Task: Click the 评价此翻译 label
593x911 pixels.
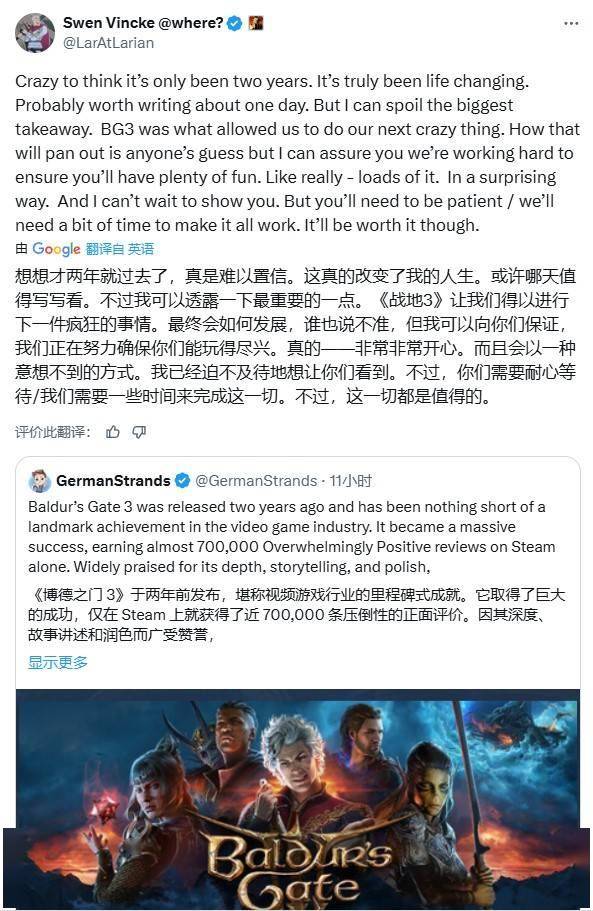Action: (x=53, y=432)
